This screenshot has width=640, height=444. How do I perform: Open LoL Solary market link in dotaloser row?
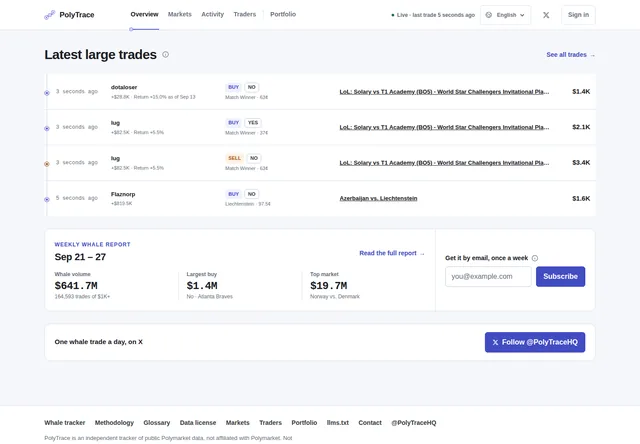coord(444,92)
